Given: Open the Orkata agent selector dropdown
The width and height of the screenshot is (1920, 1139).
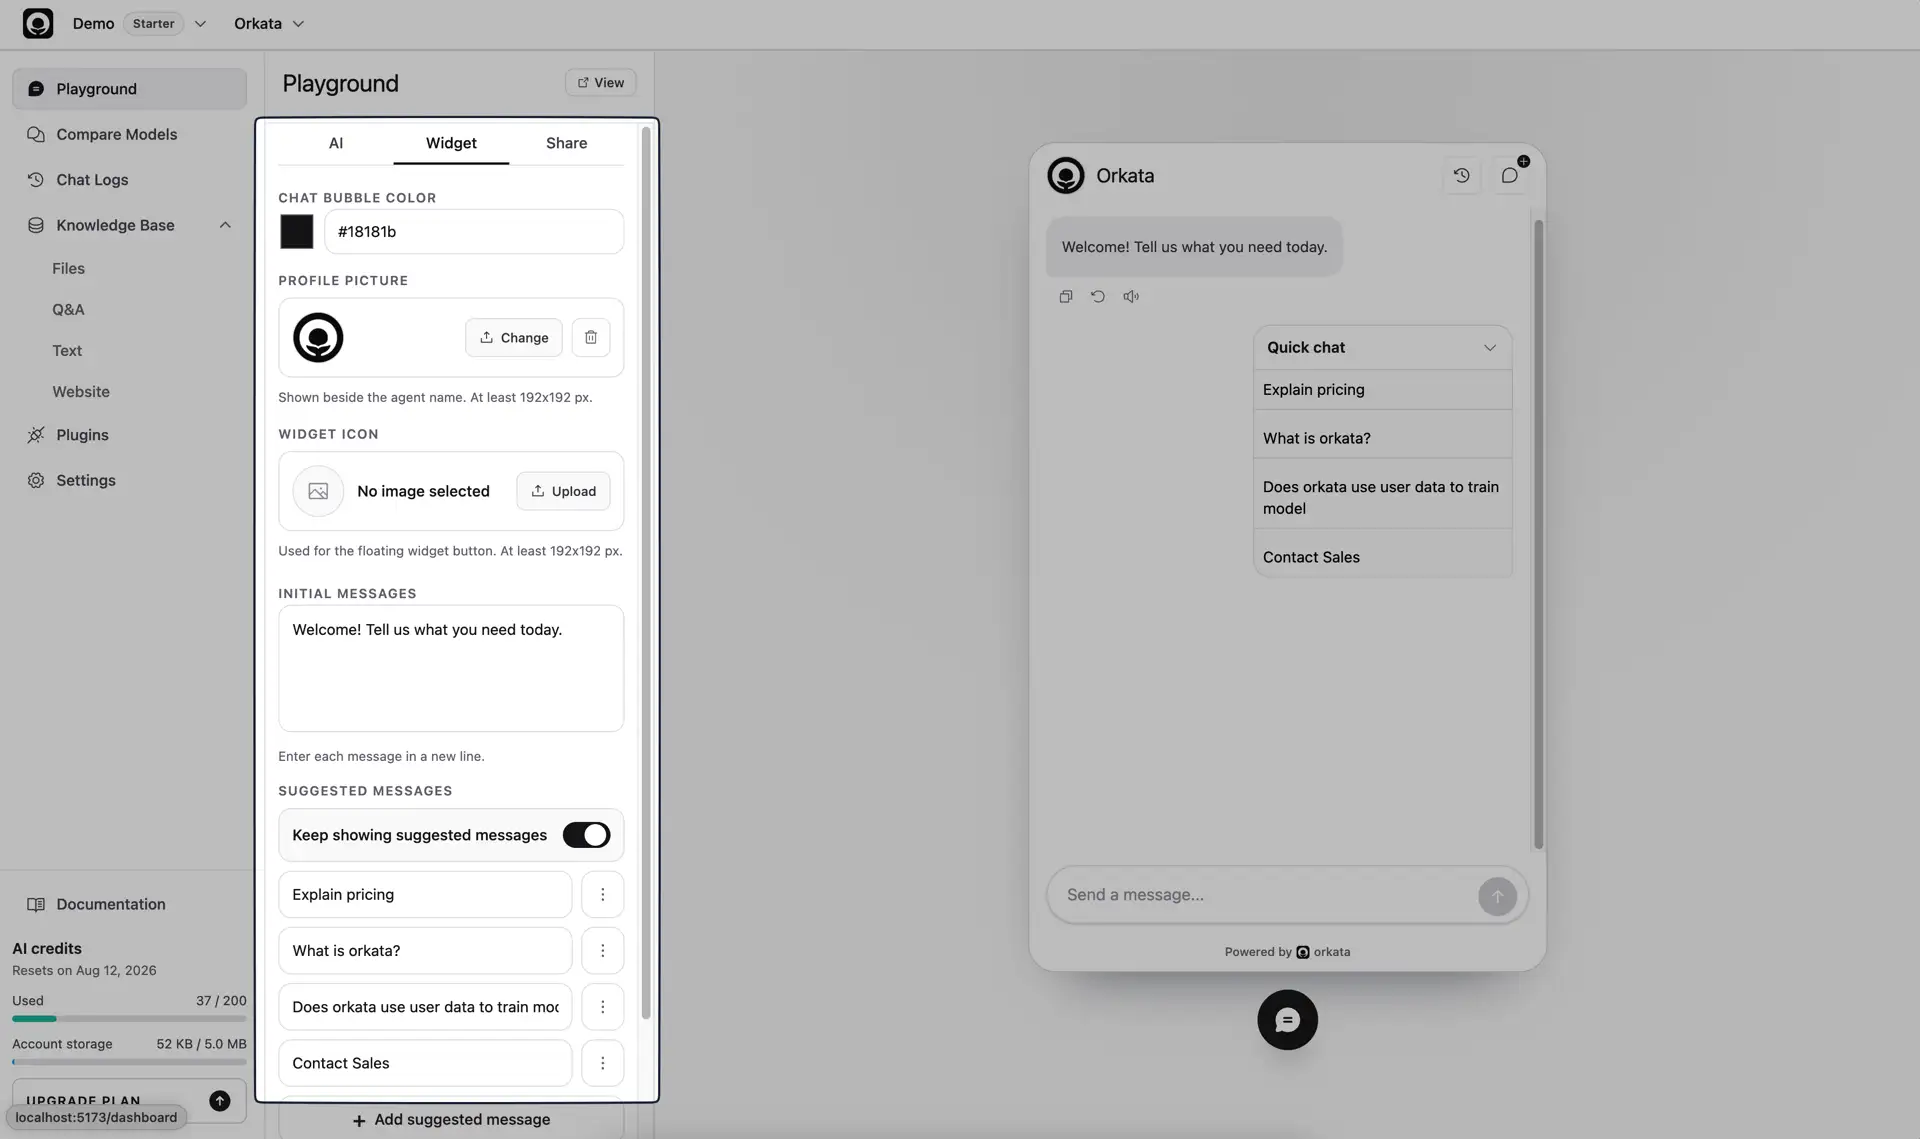Looking at the screenshot, I should [269, 23].
